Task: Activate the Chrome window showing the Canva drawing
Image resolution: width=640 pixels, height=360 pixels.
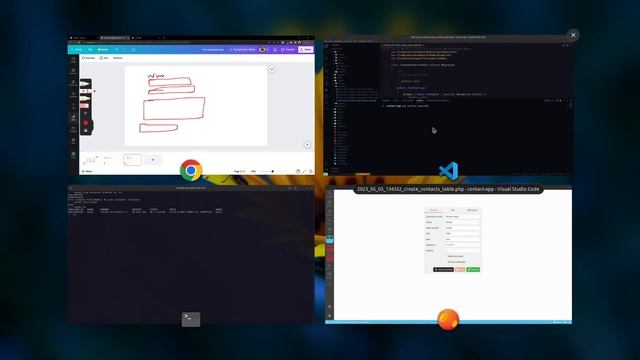Action: tap(191, 106)
